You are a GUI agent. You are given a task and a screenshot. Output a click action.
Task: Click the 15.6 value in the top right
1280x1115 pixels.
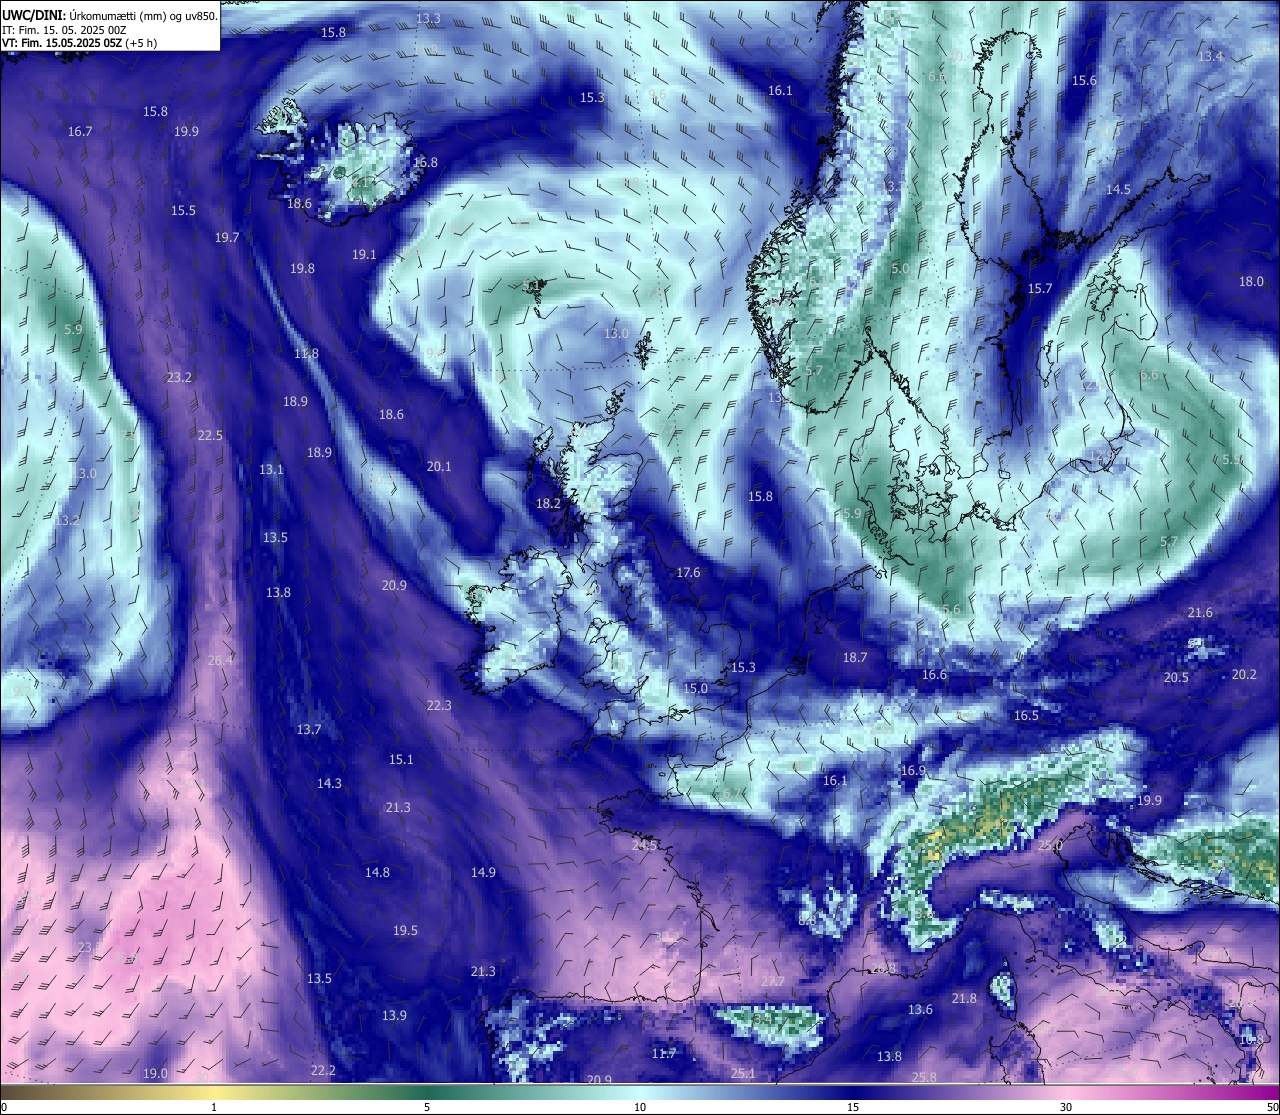1084,81
